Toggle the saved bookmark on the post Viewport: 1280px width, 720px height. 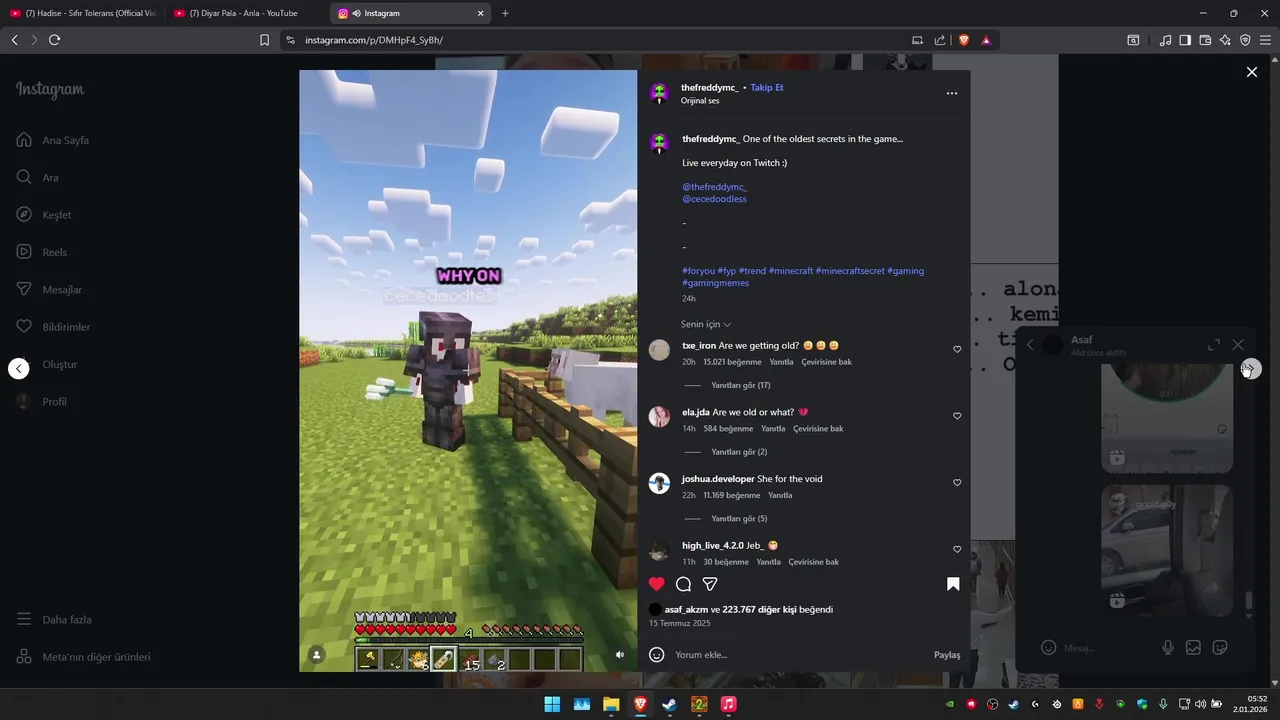tap(953, 584)
